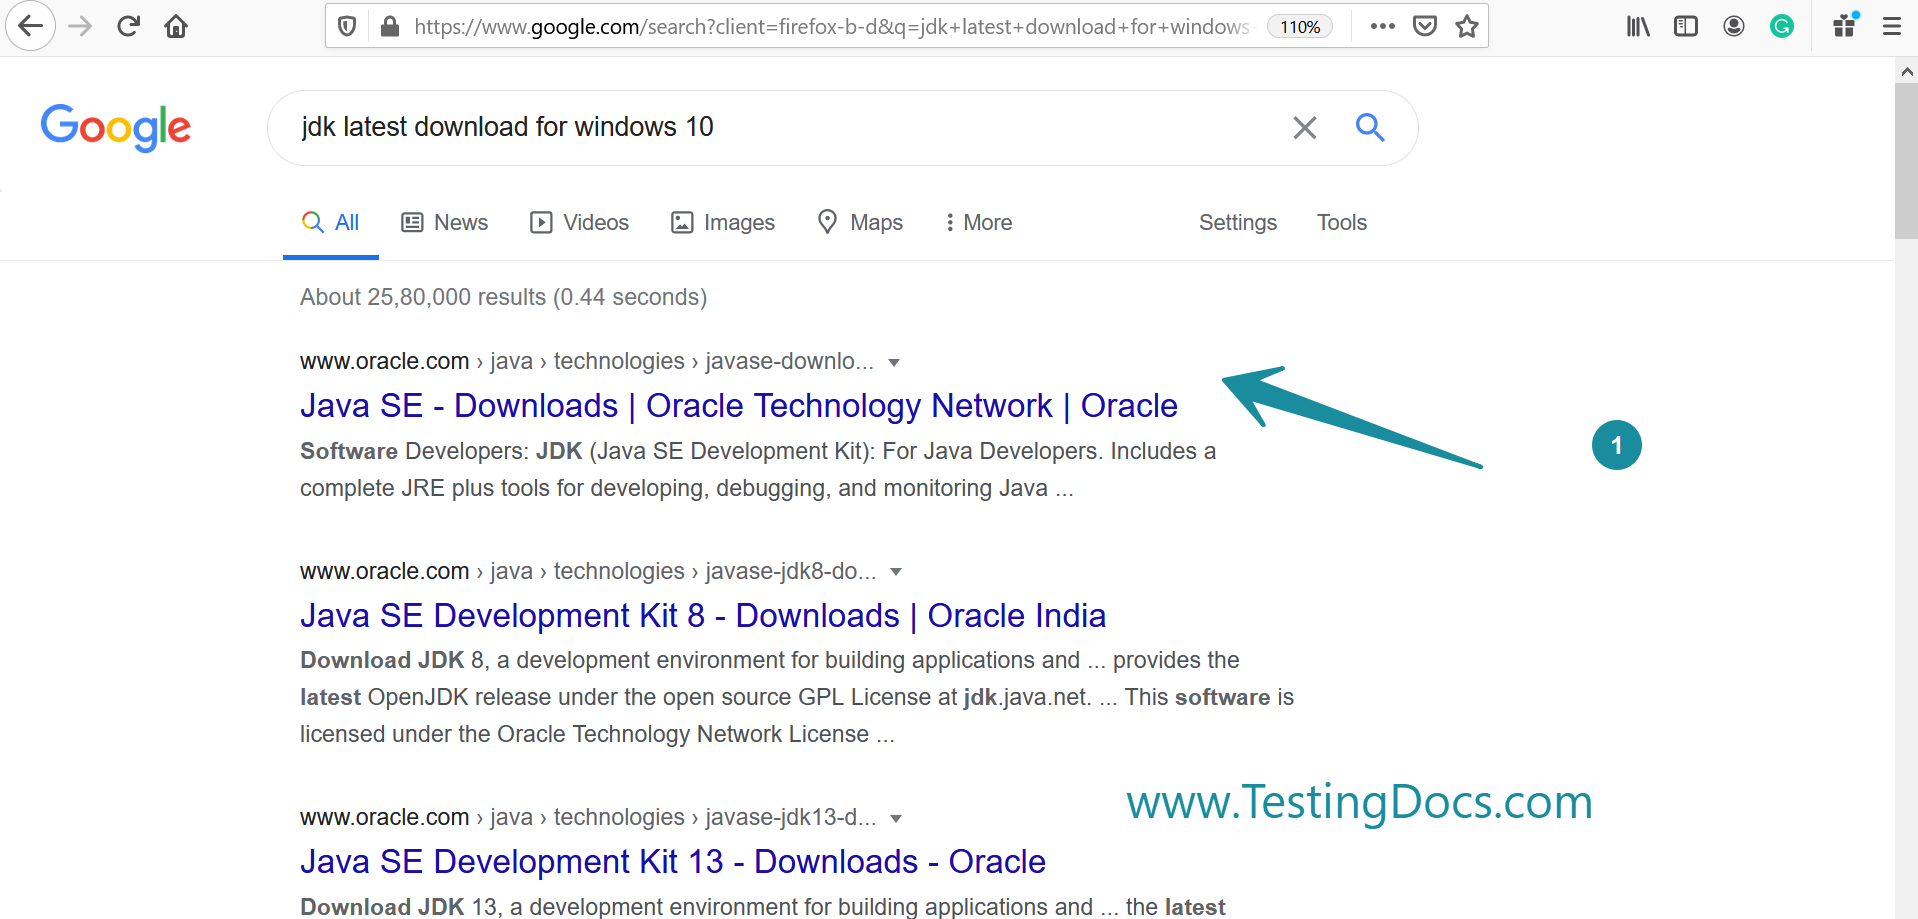Click the blue Google search magnifier
The width and height of the screenshot is (1918, 919).
coord(1369,127)
